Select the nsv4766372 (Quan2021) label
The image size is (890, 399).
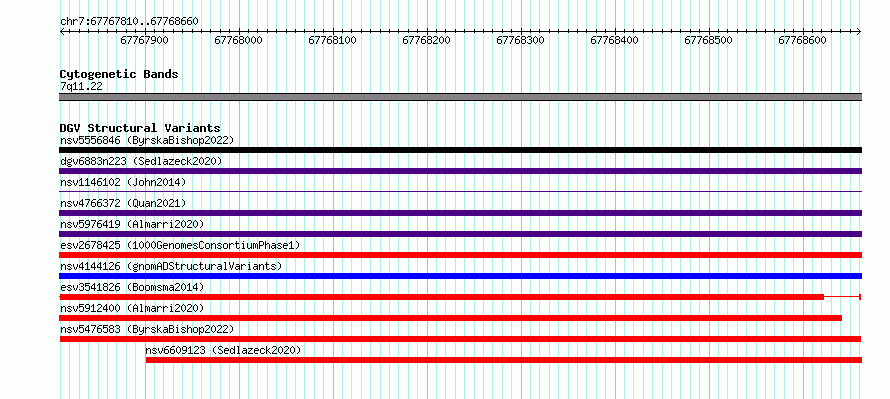(123, 203)
